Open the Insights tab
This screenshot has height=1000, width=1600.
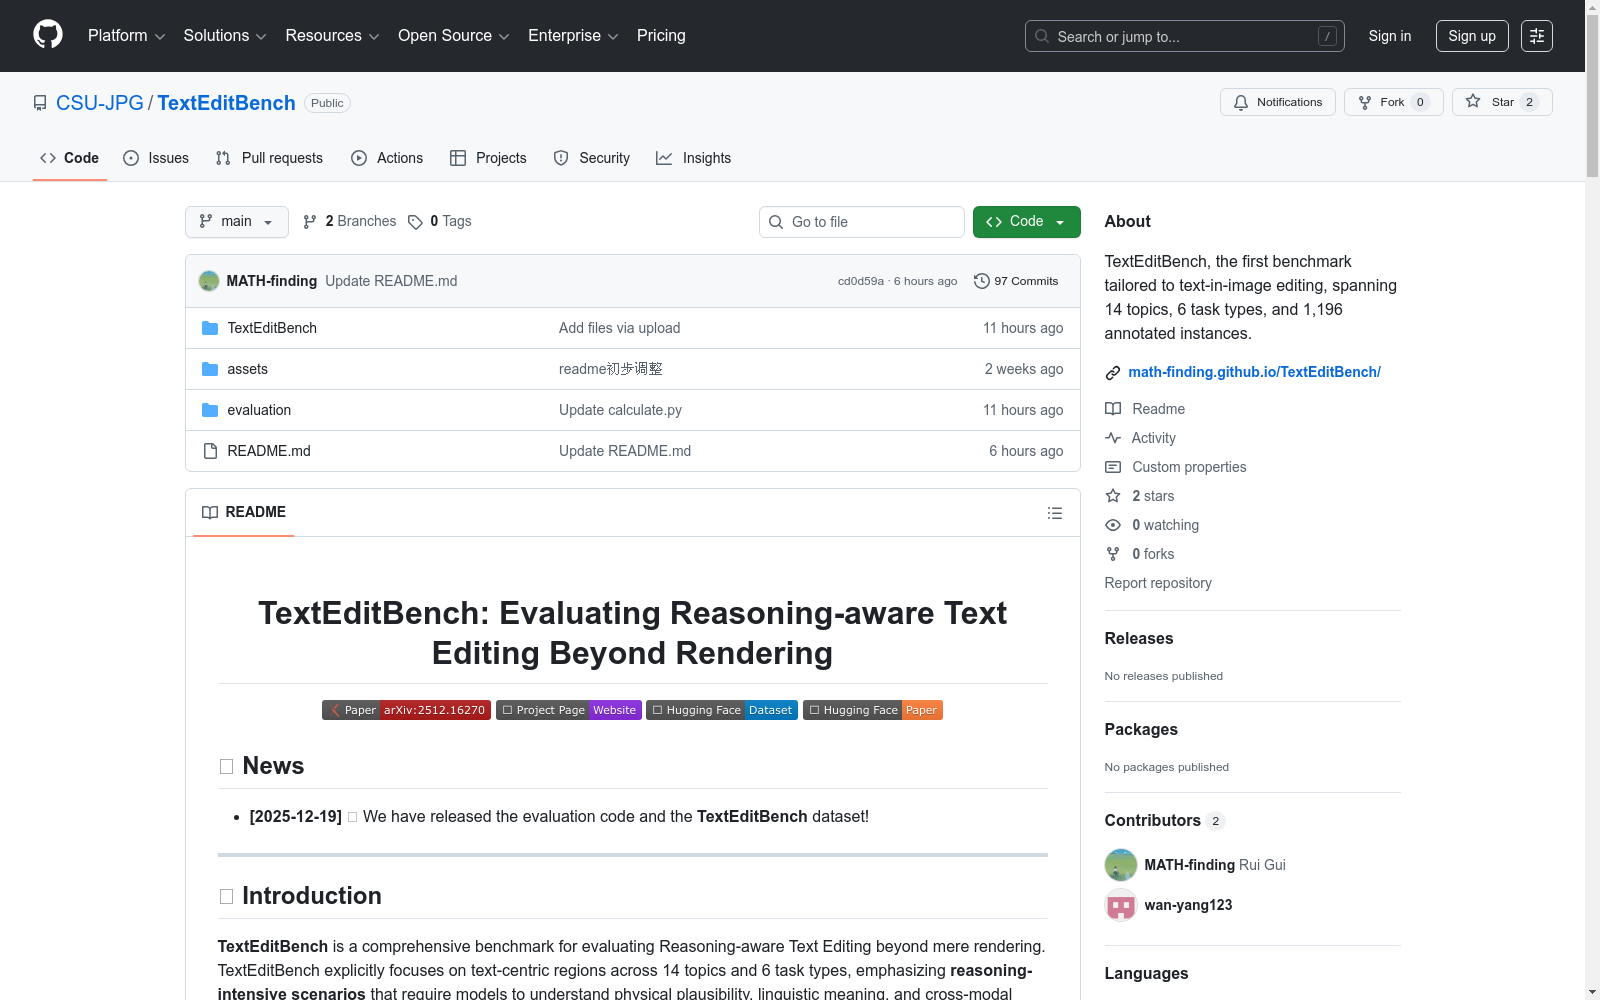694,158
